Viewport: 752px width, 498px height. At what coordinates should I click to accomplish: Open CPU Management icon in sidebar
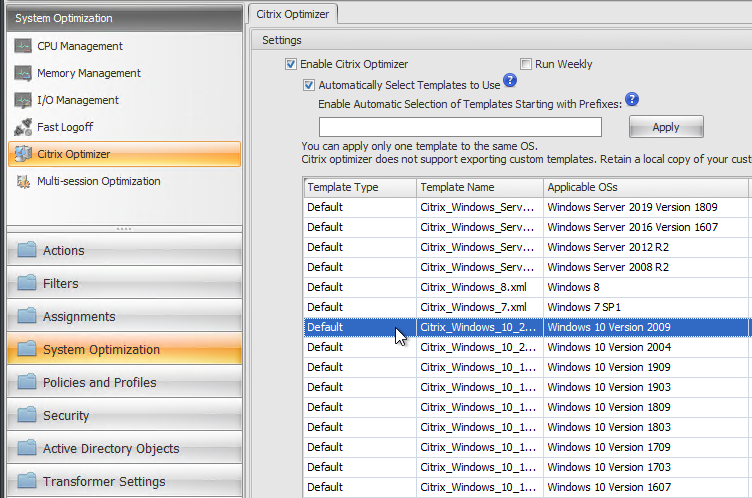coord(23,46)
